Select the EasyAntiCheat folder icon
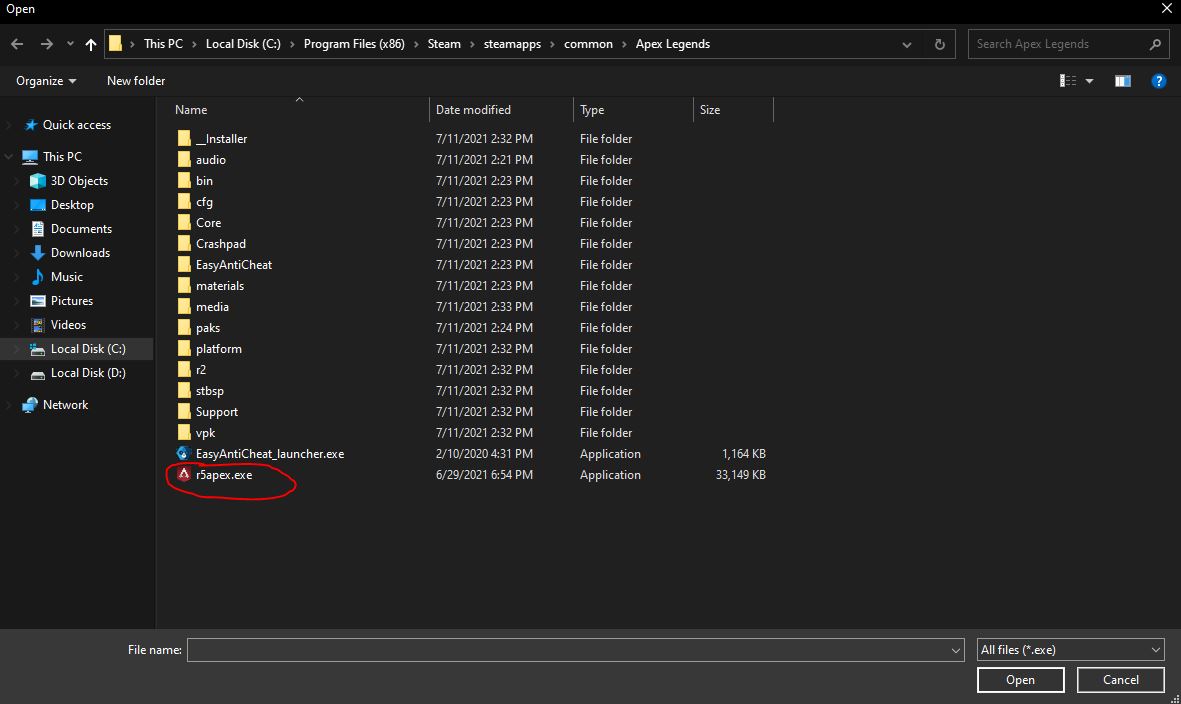This screenshot has width=1181, height=704. [x=184, y=265]
